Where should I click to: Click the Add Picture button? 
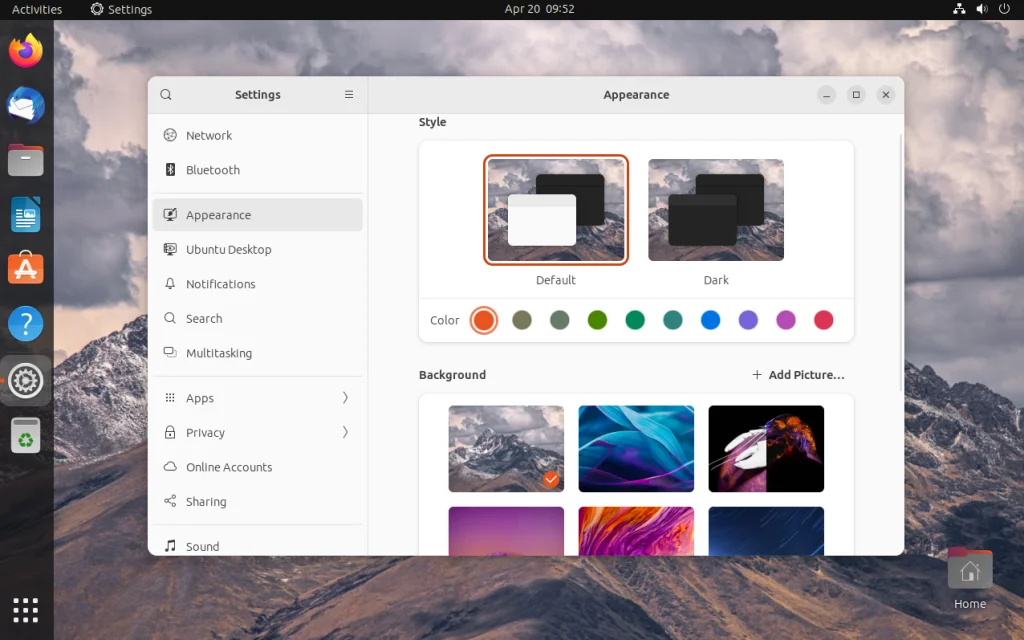(x=797, y=374)
